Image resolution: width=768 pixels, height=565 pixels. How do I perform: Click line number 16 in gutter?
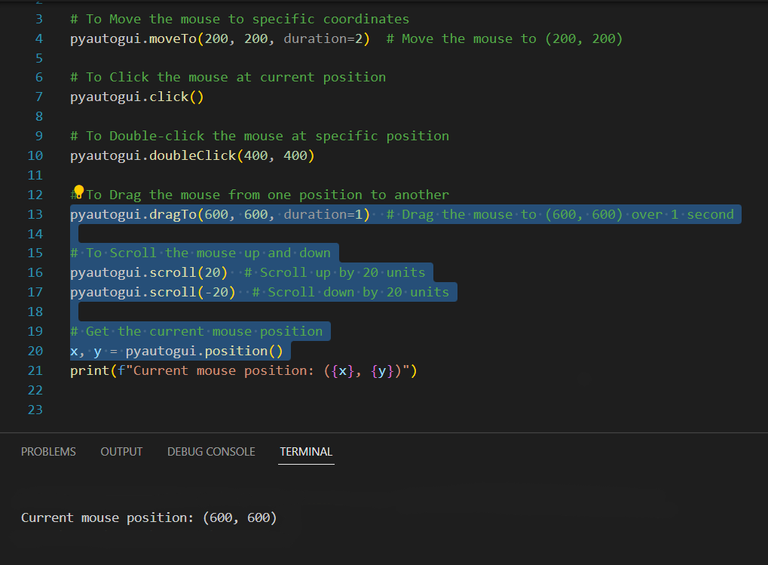(35, 273)
